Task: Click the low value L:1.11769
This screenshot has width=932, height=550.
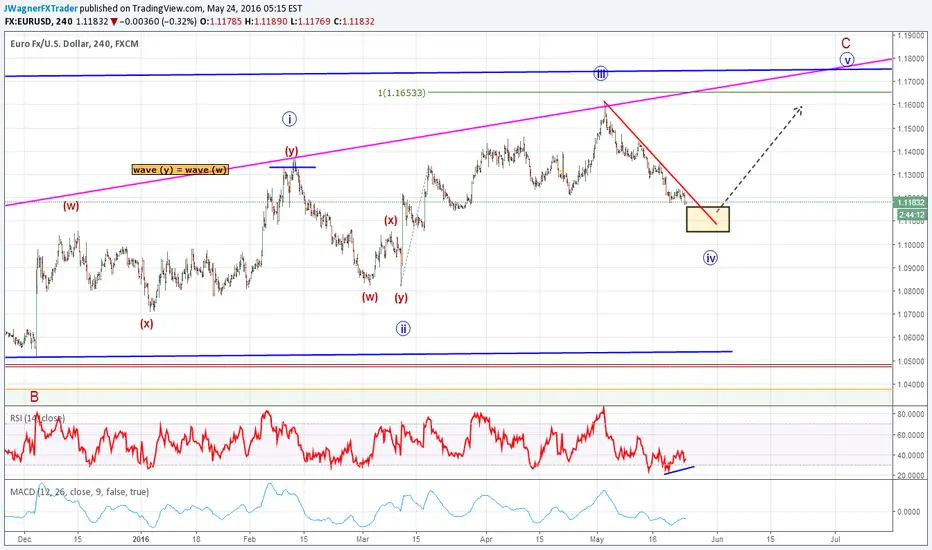Action: pos(310,21)
